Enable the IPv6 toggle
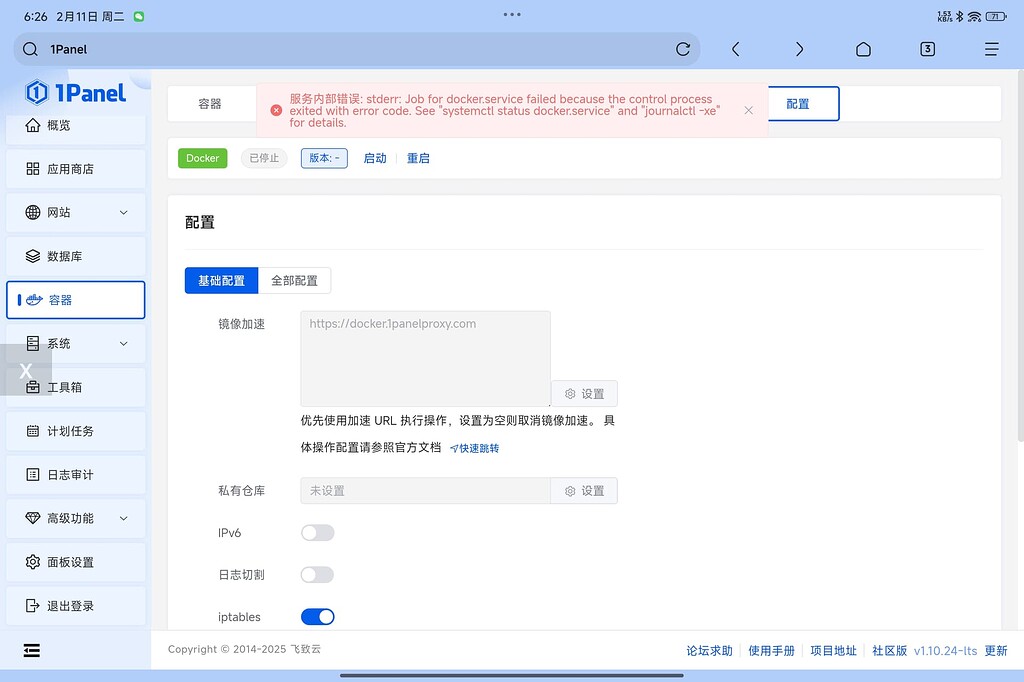 pyautogui.click(x=317, y=532)
